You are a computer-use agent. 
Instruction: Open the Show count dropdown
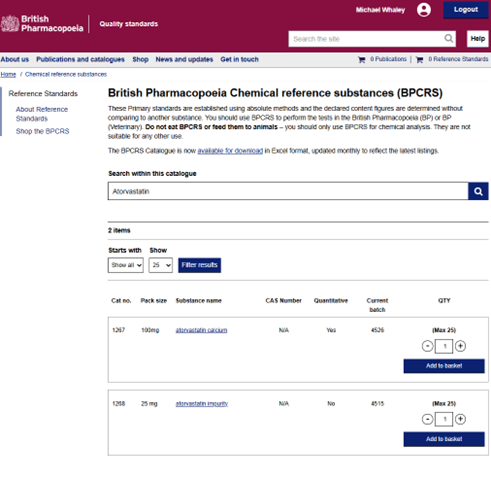point(161,265)
